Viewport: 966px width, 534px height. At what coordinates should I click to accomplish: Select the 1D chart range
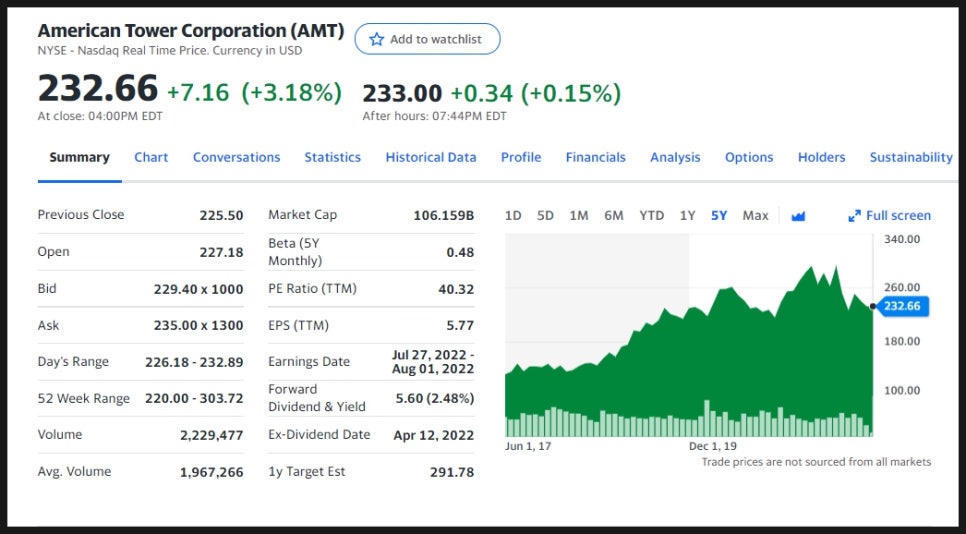(x=513, y=216)
